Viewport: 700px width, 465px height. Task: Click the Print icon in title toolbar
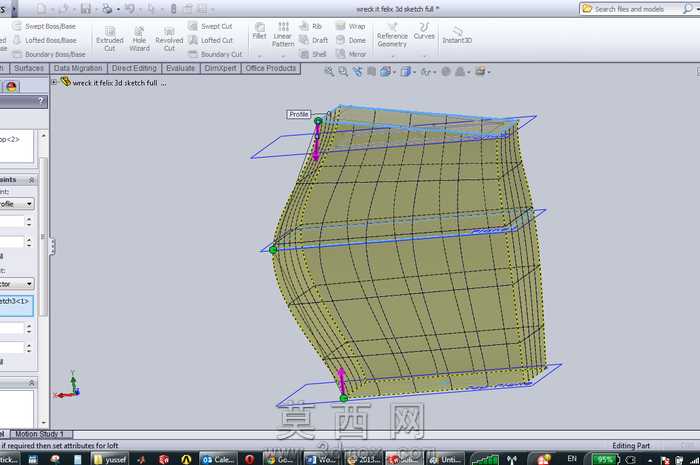tap(107, 8)
